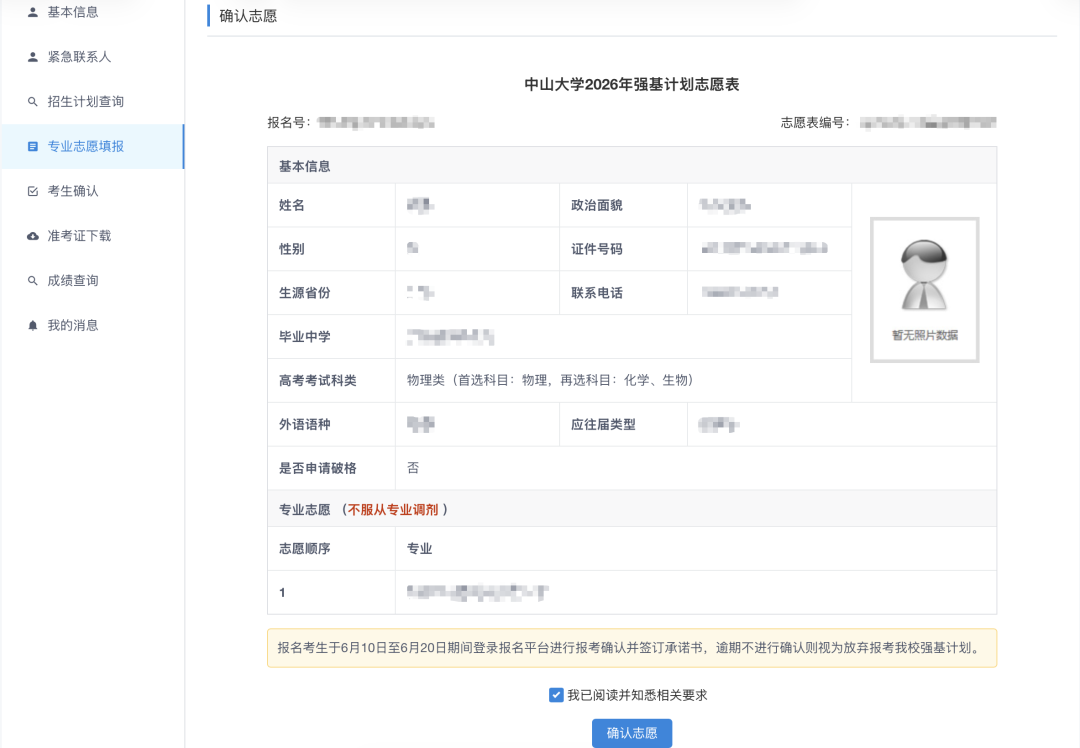Click the 确认志愿 page header title

tap(248, 16)
